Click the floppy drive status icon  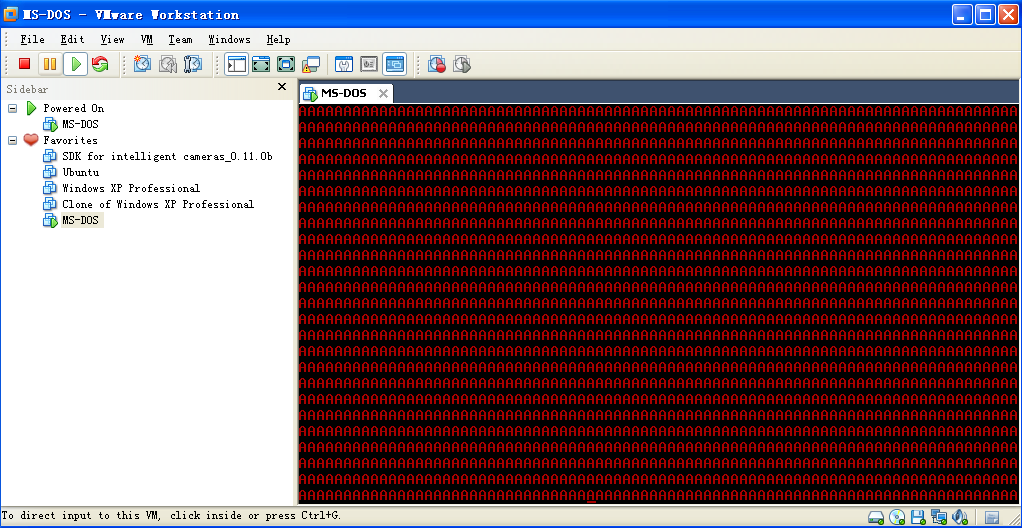[918, 518]
